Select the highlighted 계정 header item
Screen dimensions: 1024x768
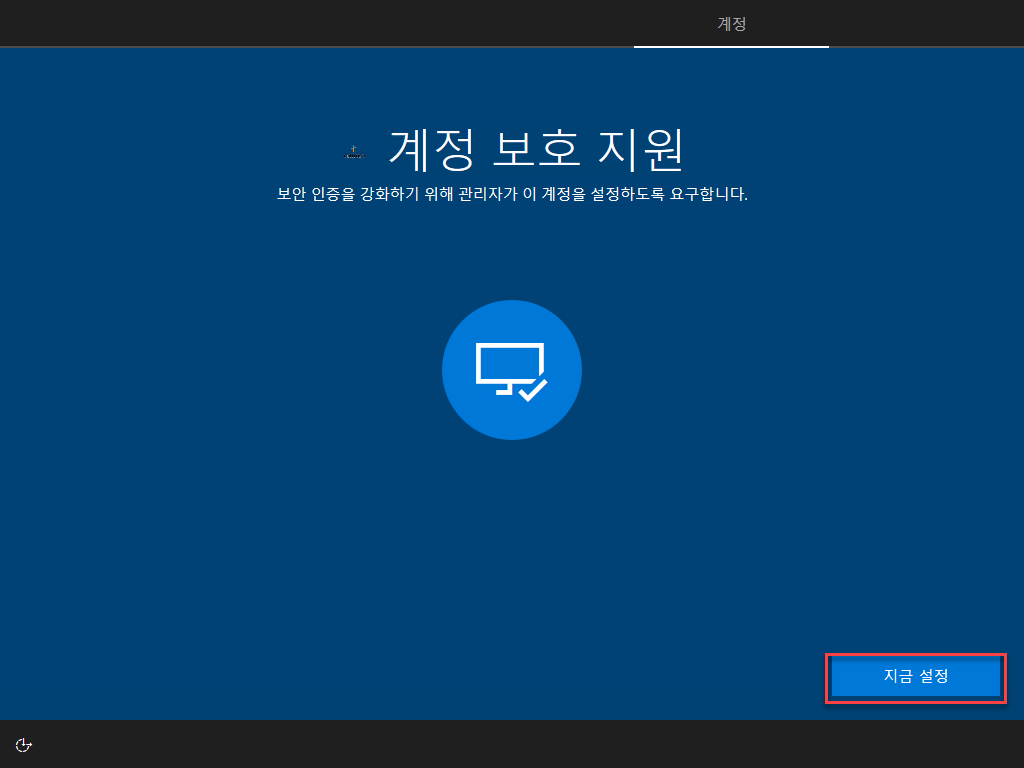(x=731, y=25)
